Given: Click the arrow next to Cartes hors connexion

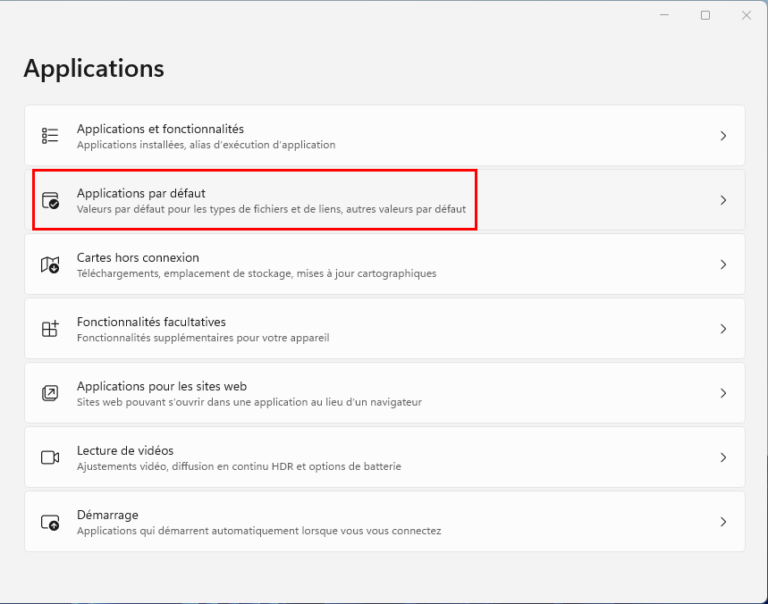Looking at the screenshot, I should pyautogui.click(x=723, y=265).
